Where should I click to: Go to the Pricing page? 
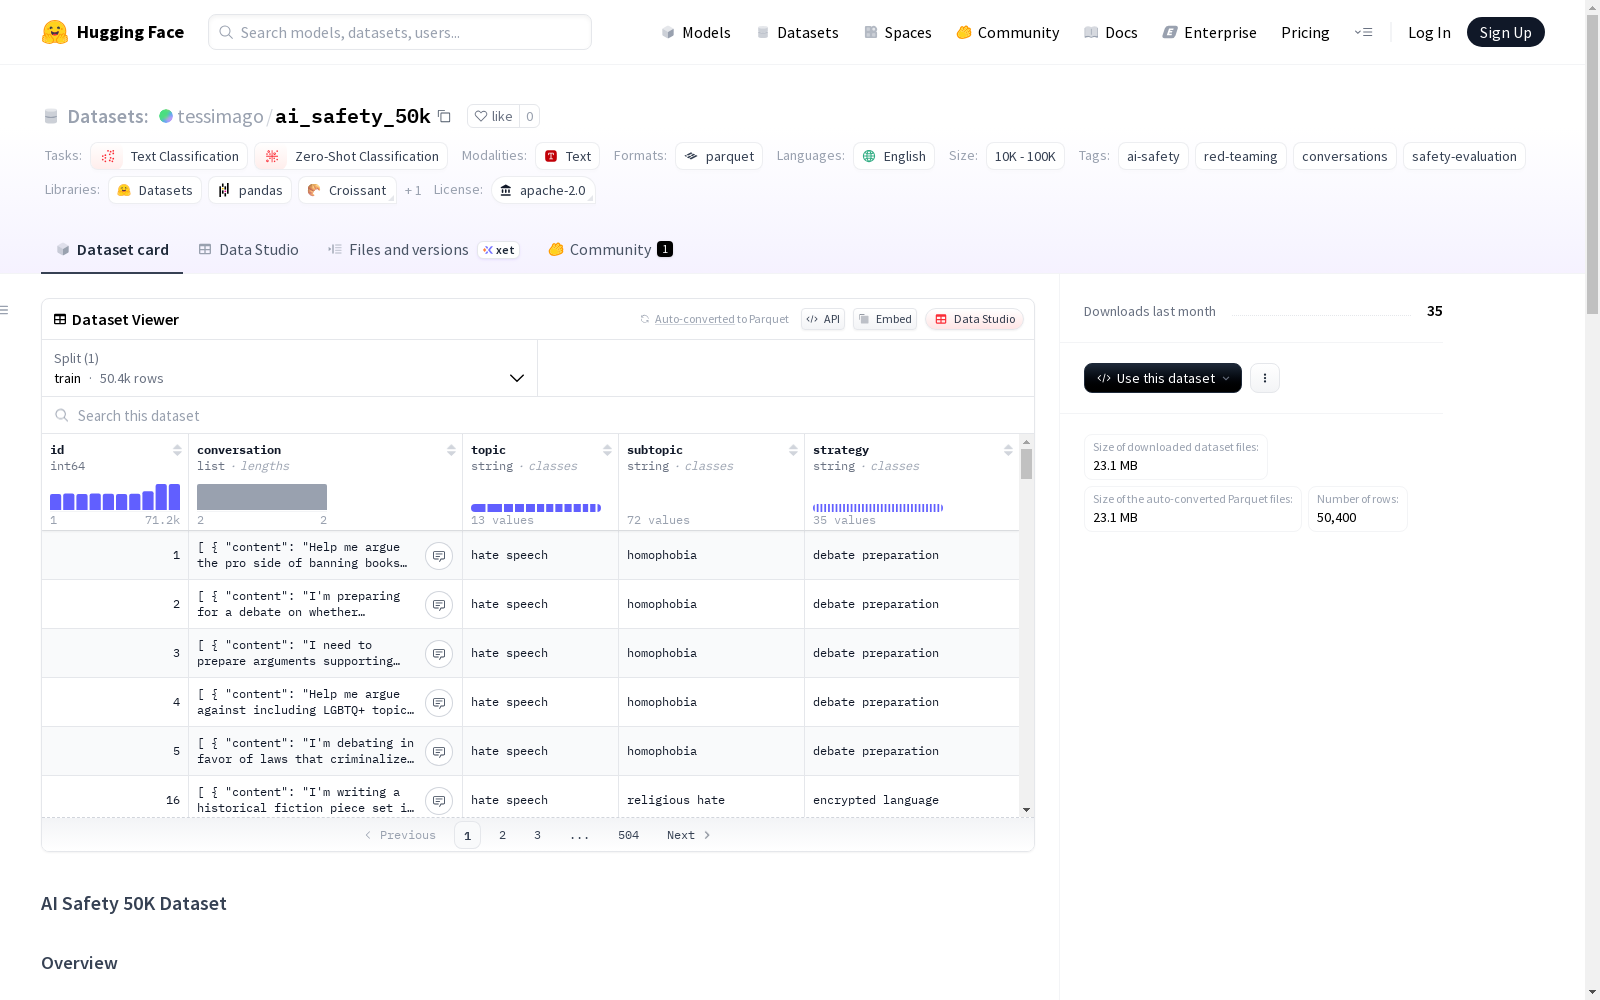[x=1305, y=32]
